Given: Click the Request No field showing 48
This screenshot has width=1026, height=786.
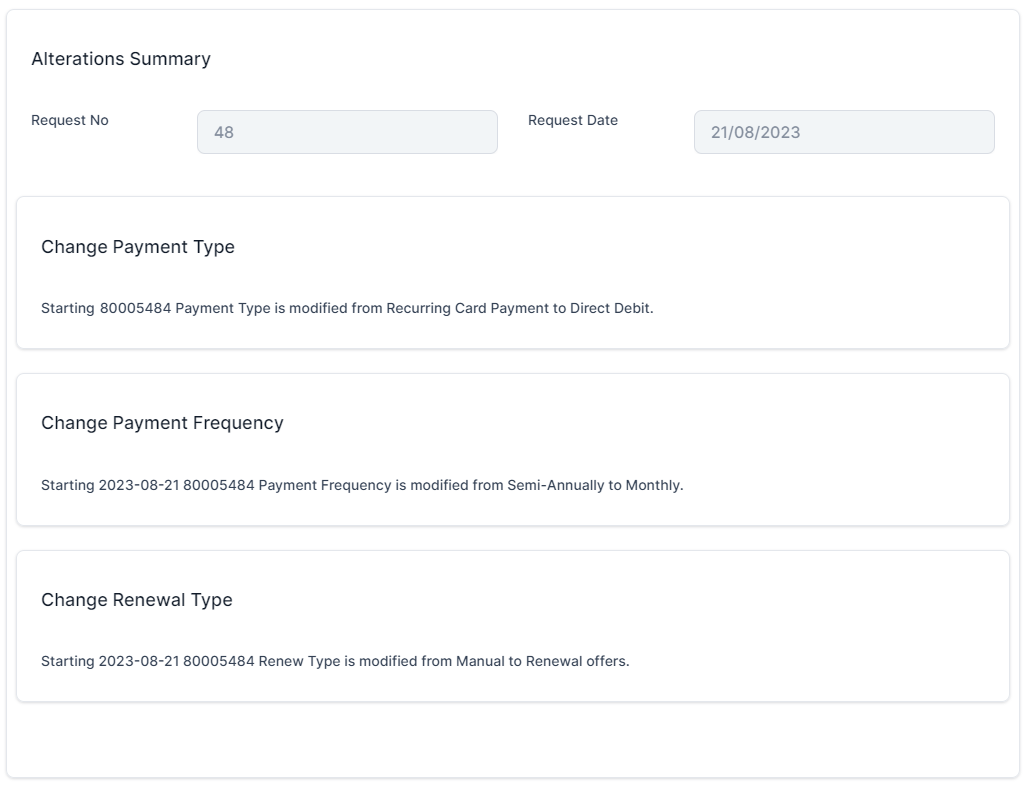Looking at the screenshot, I should click(x=346, y=132).
